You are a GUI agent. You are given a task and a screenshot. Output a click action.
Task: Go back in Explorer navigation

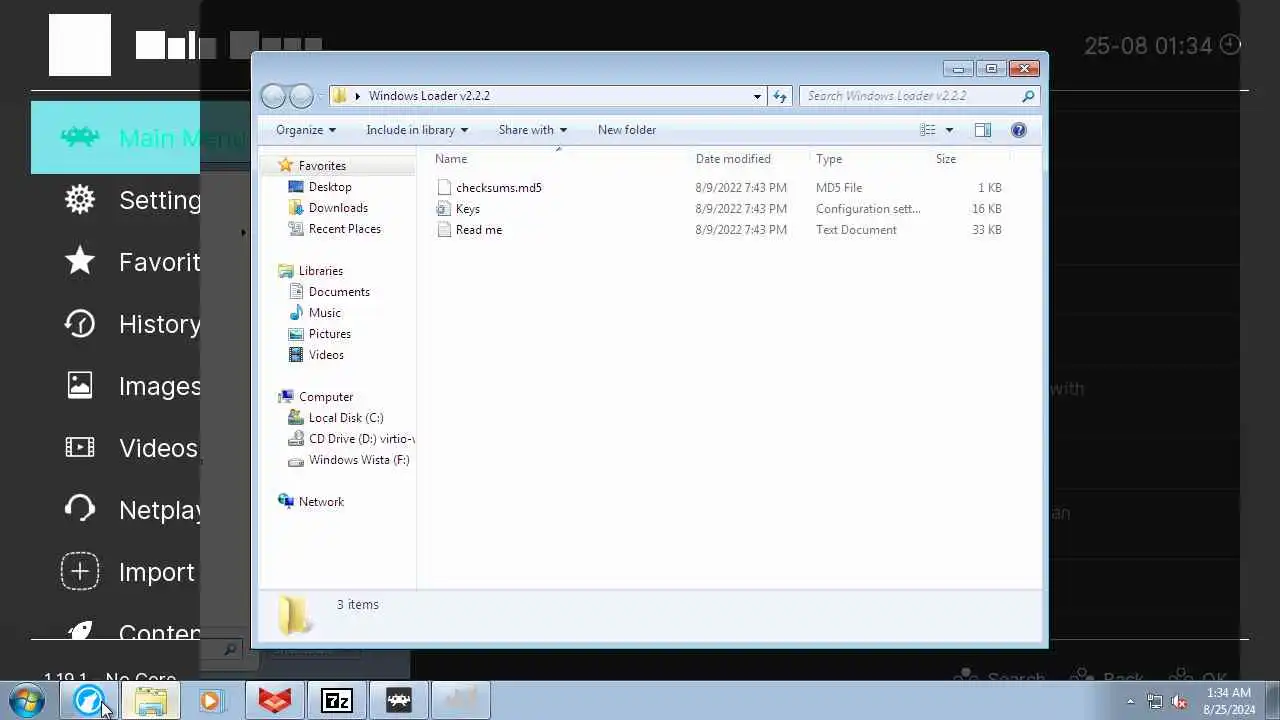click(x=274, y=96)
